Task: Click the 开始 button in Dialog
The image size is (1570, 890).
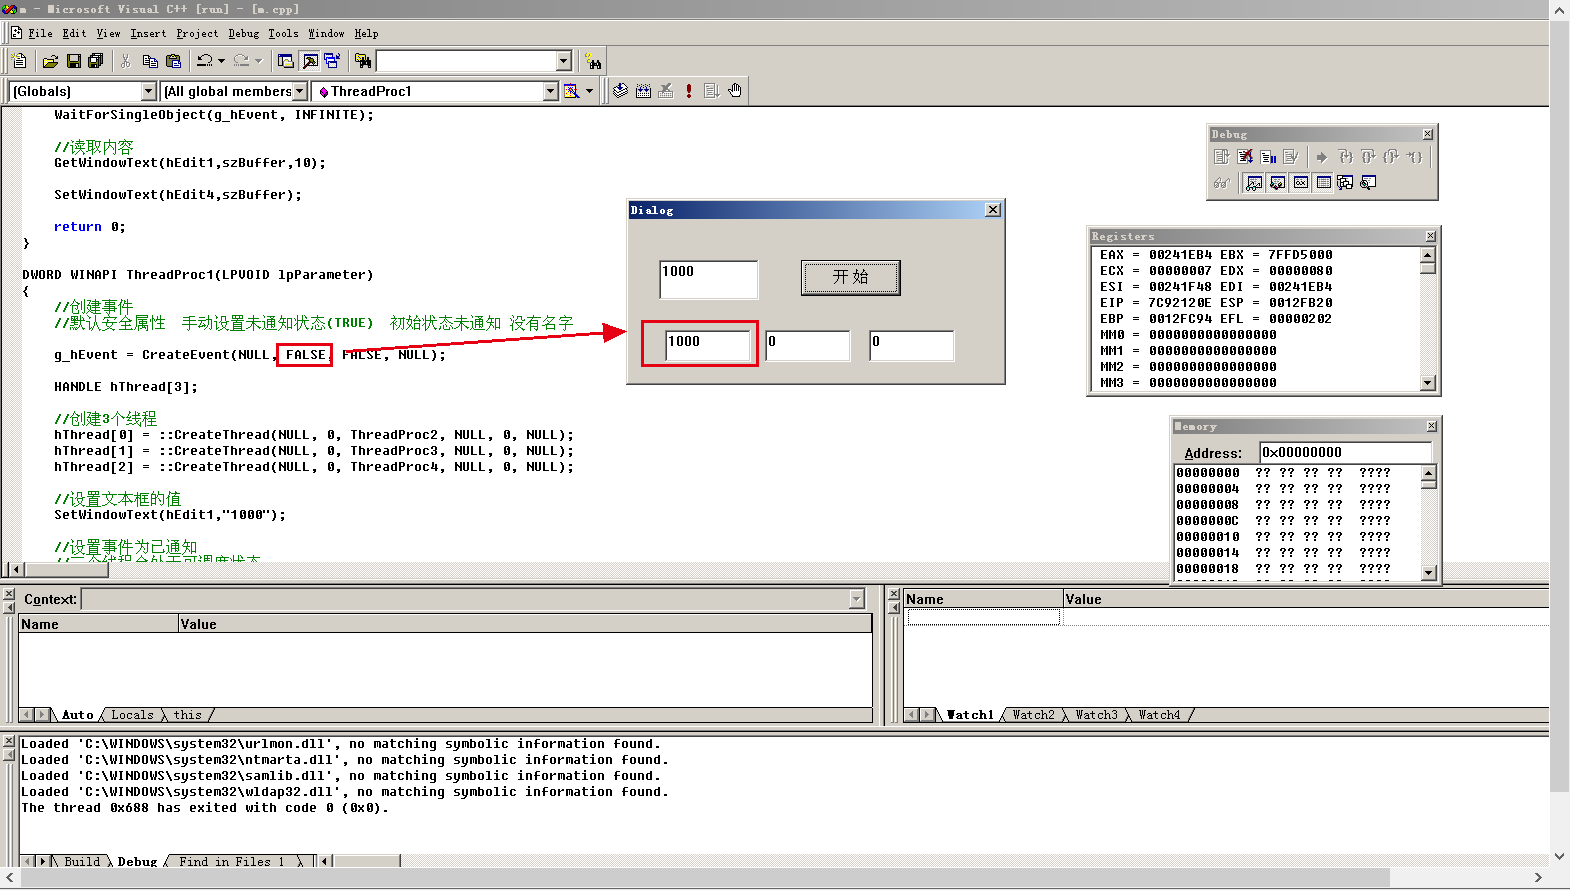Action: pos(851,277)
